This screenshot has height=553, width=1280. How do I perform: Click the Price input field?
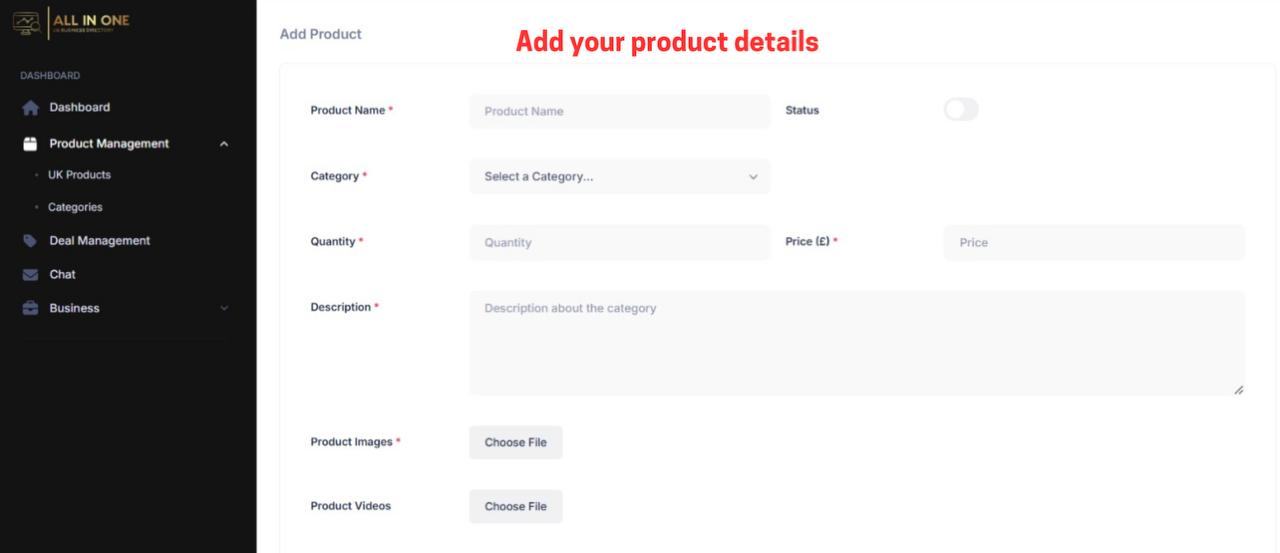1095,243
